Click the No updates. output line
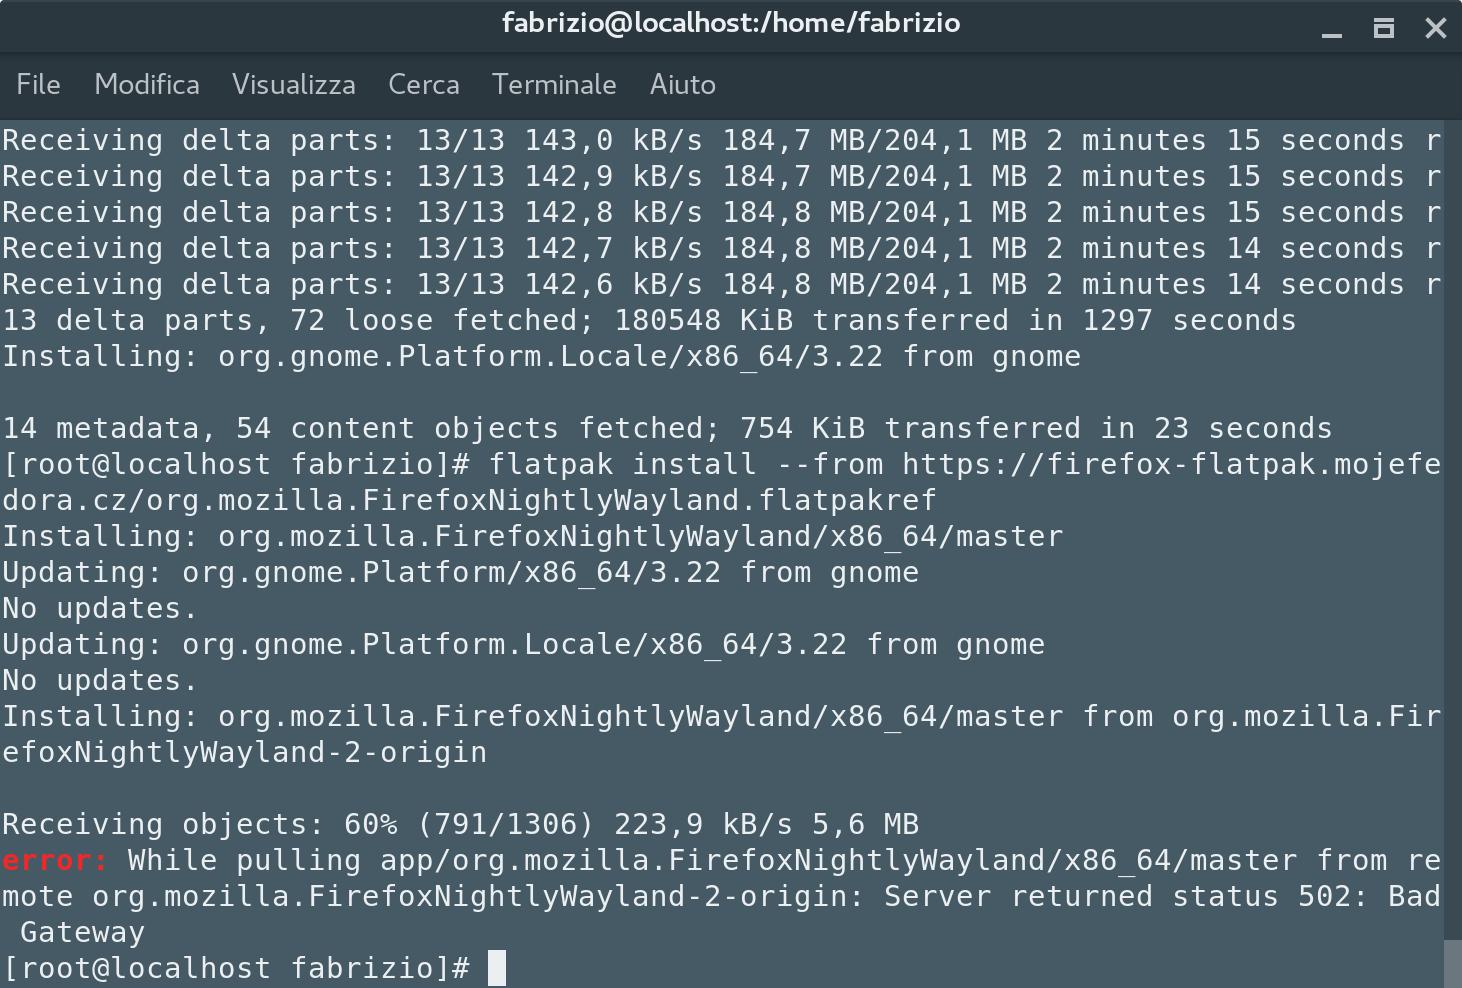 pos(98,607)
